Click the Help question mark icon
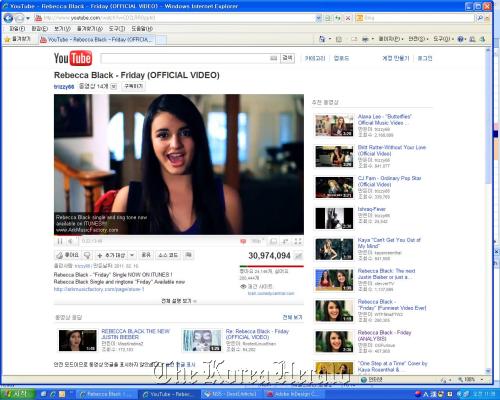500x400 pixels. coord(461,39)
